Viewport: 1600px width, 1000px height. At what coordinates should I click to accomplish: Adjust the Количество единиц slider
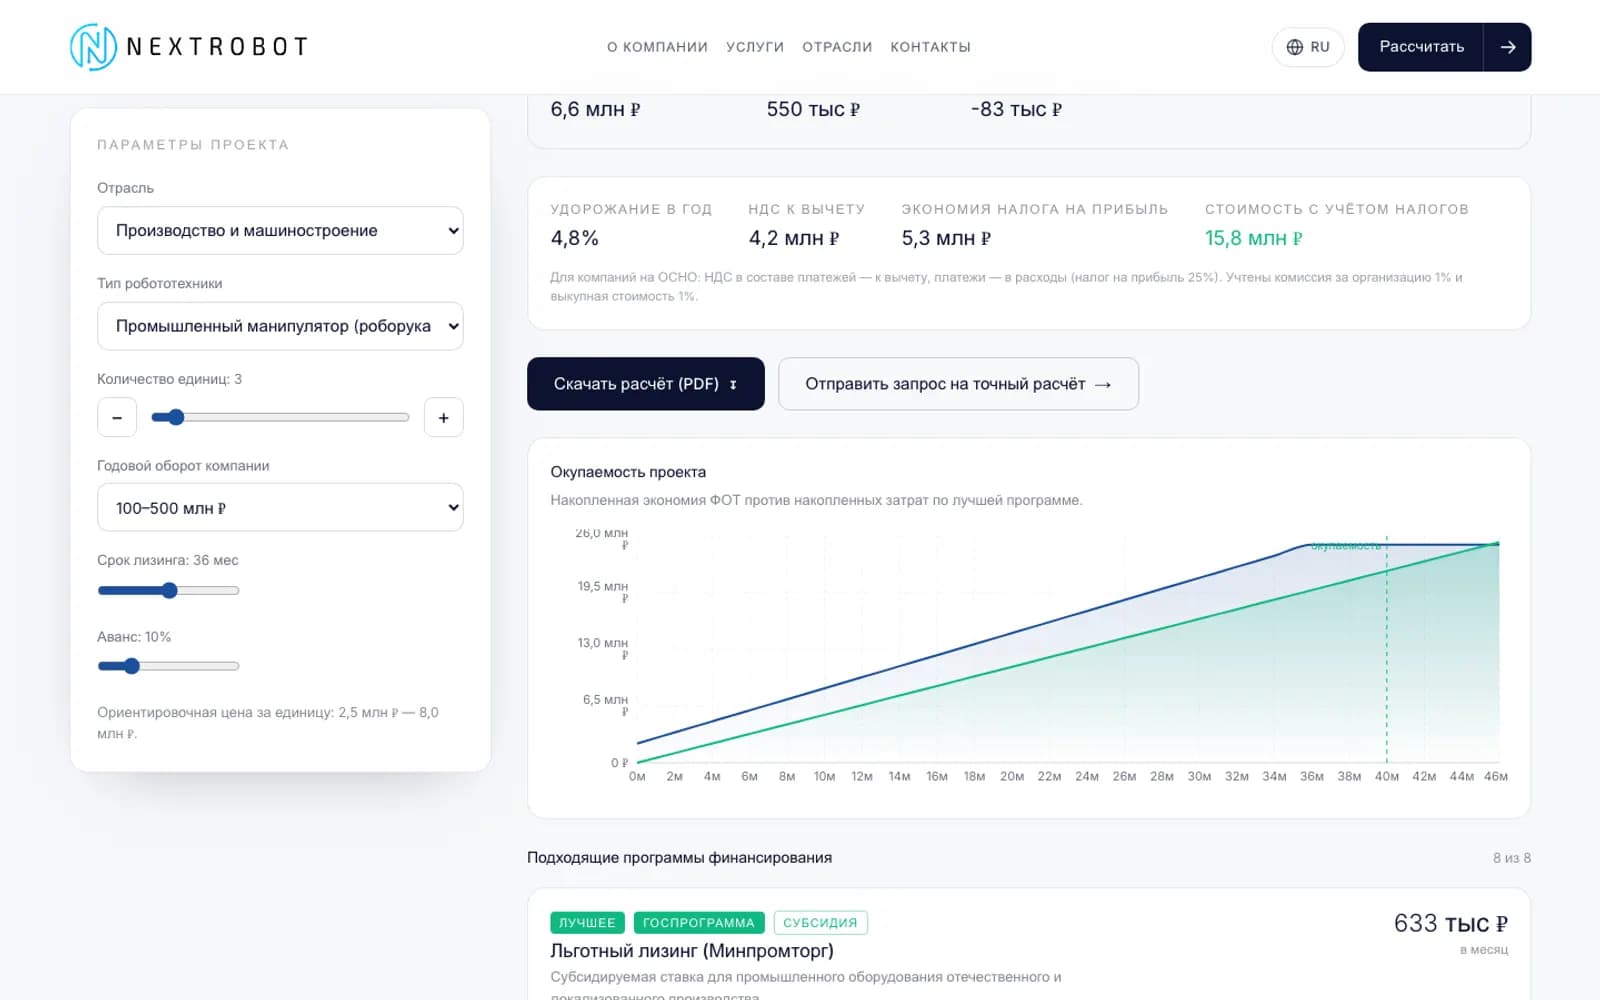280,417
